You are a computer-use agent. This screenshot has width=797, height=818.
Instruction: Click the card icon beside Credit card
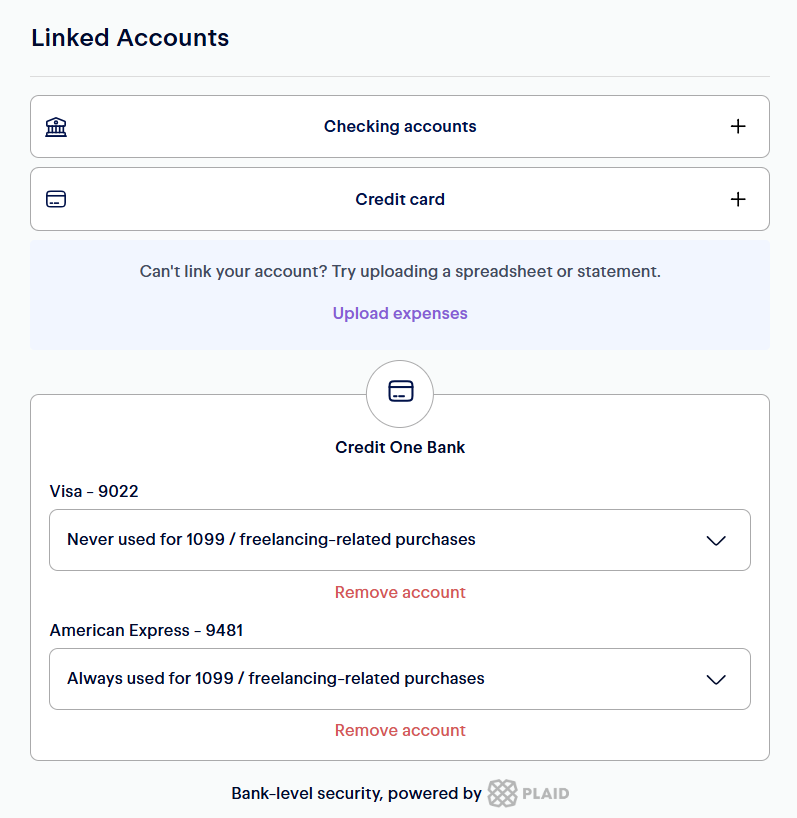[56, 199]
